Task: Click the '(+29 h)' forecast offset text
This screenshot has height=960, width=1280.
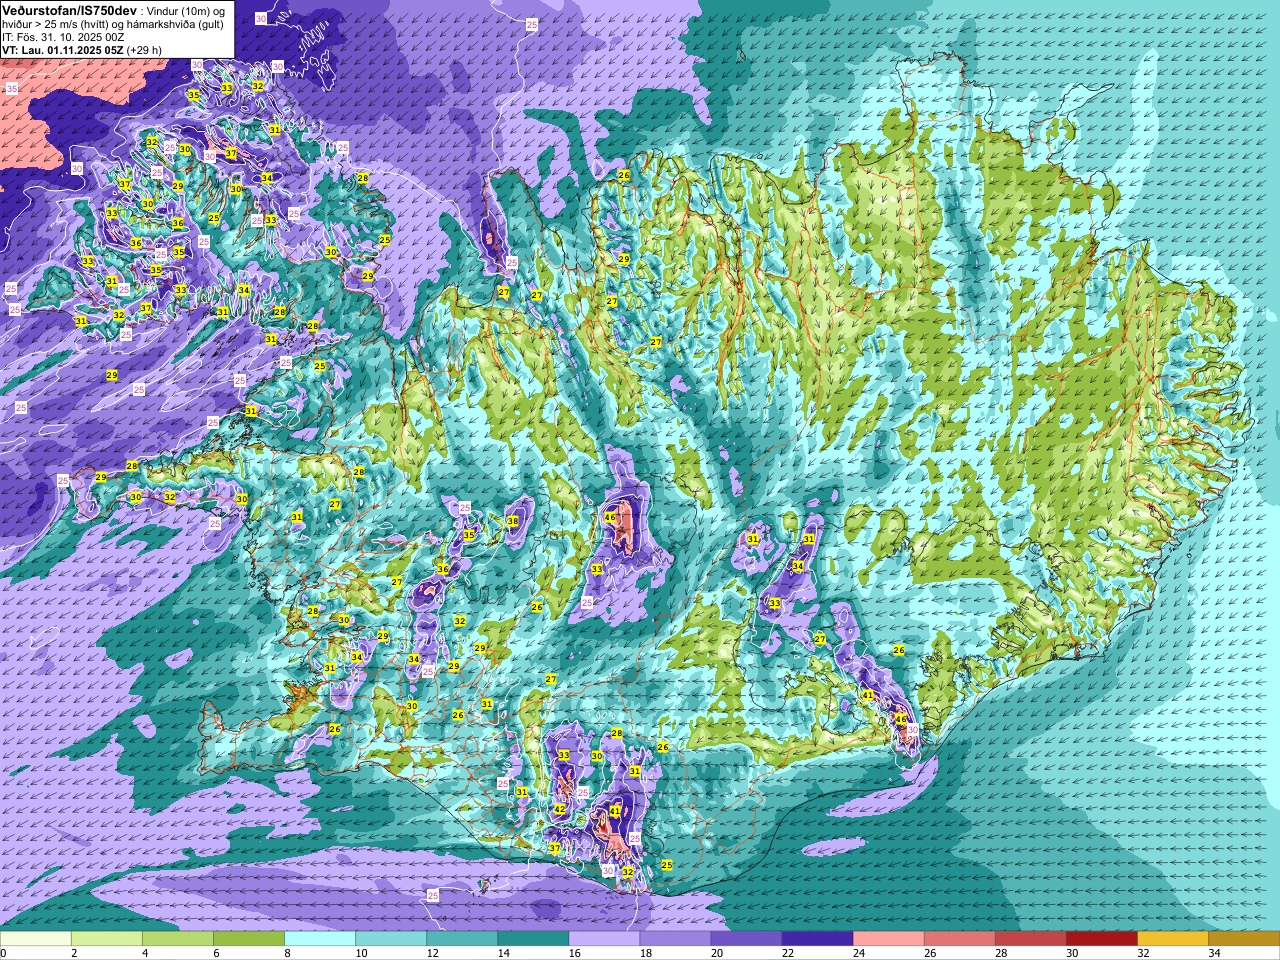Action: coord(144,49)
